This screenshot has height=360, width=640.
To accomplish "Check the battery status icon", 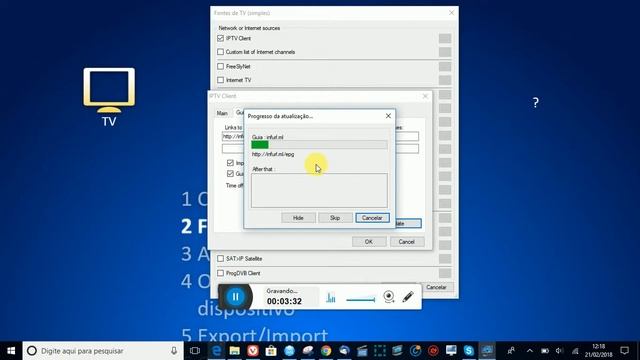I will pyautogui.click(x=544, y=351).
